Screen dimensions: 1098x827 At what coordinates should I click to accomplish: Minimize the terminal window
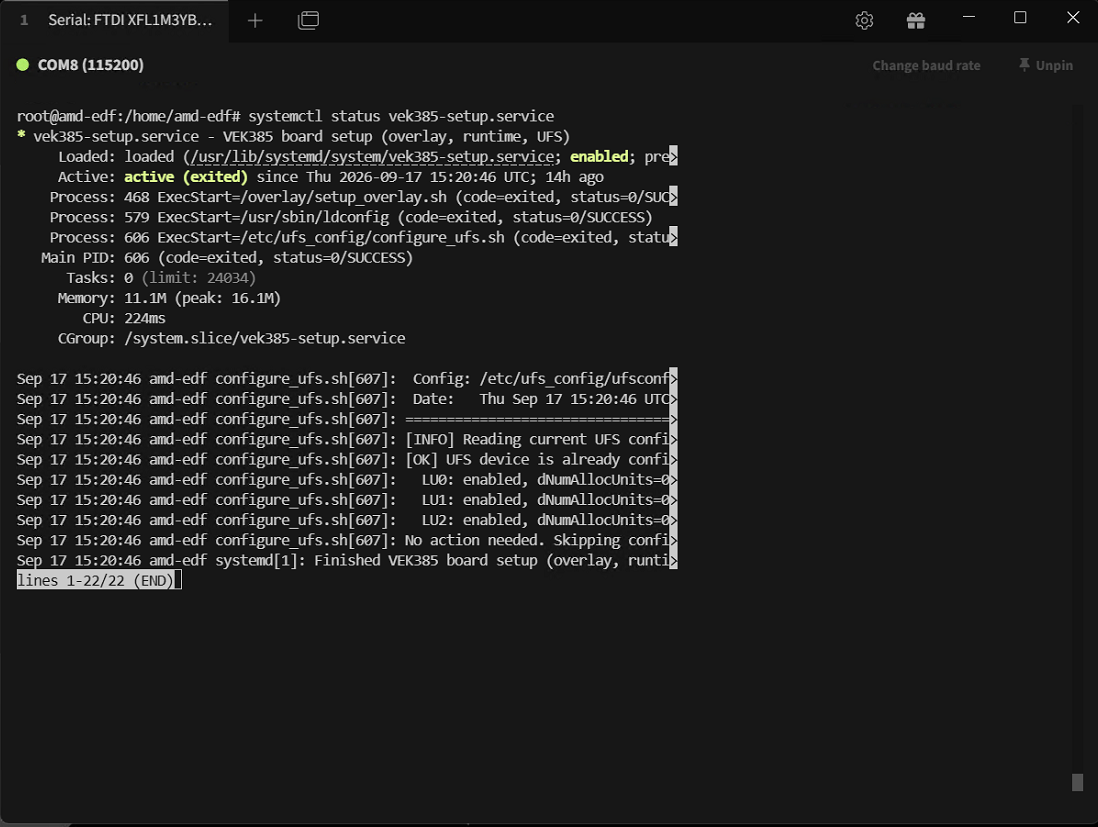(x=968, y=18)
